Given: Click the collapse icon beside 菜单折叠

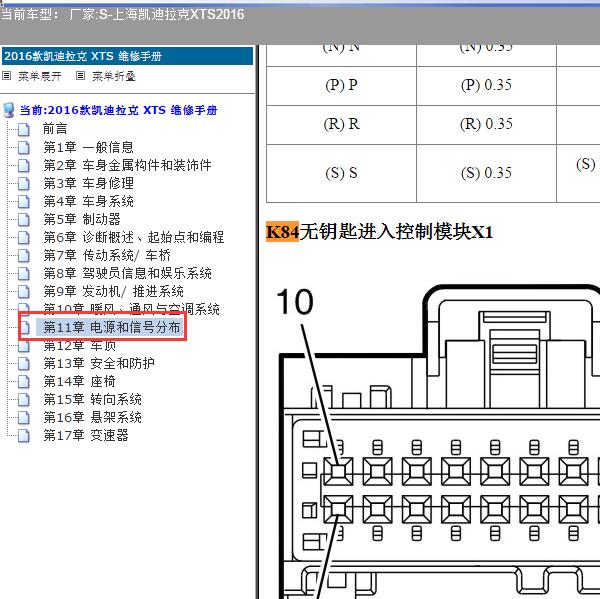Looking at the screenshot, I should pyautogui.click(x=80, y=75).
